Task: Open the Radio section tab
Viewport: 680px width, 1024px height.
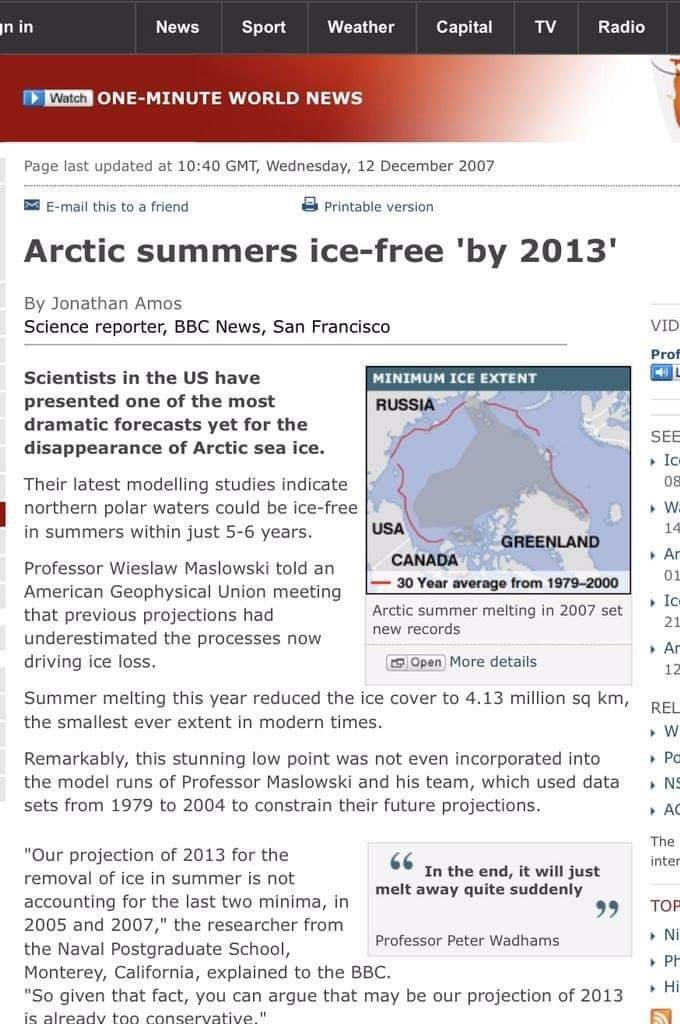Action: pos(621,27)
